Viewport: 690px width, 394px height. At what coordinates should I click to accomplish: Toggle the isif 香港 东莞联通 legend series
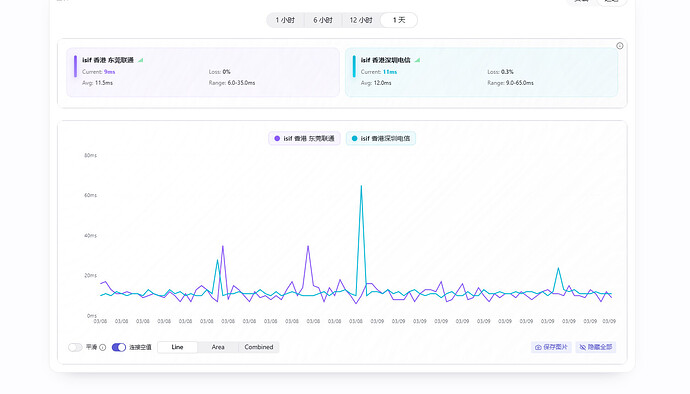304,138
